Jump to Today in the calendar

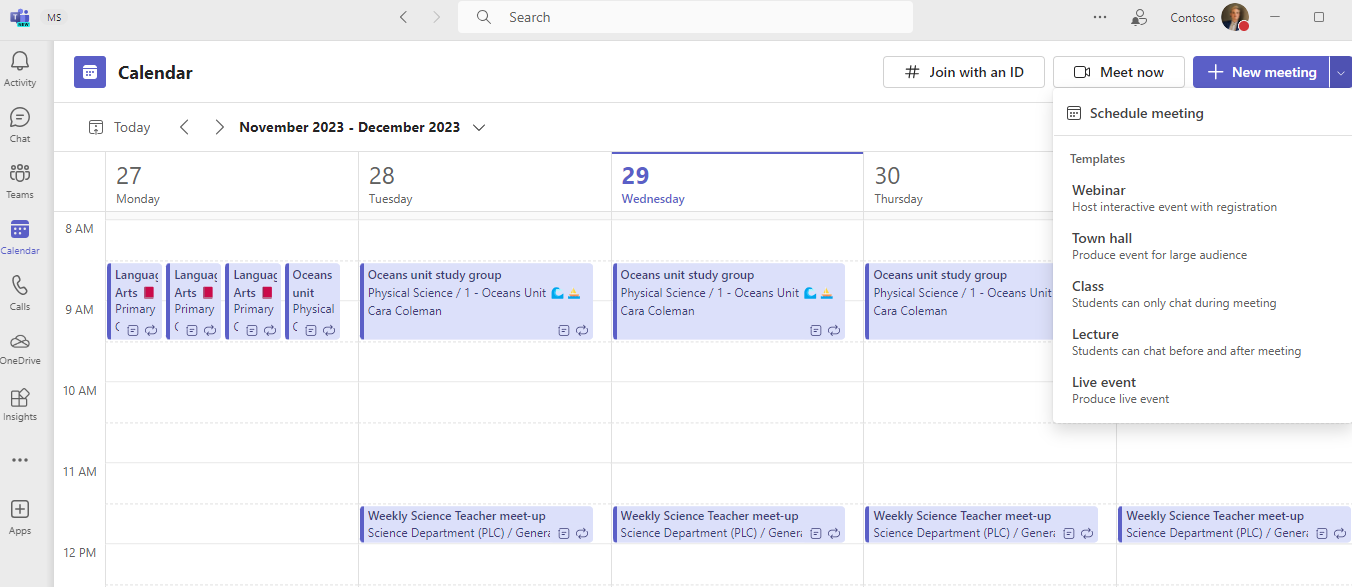click(120, 127)
